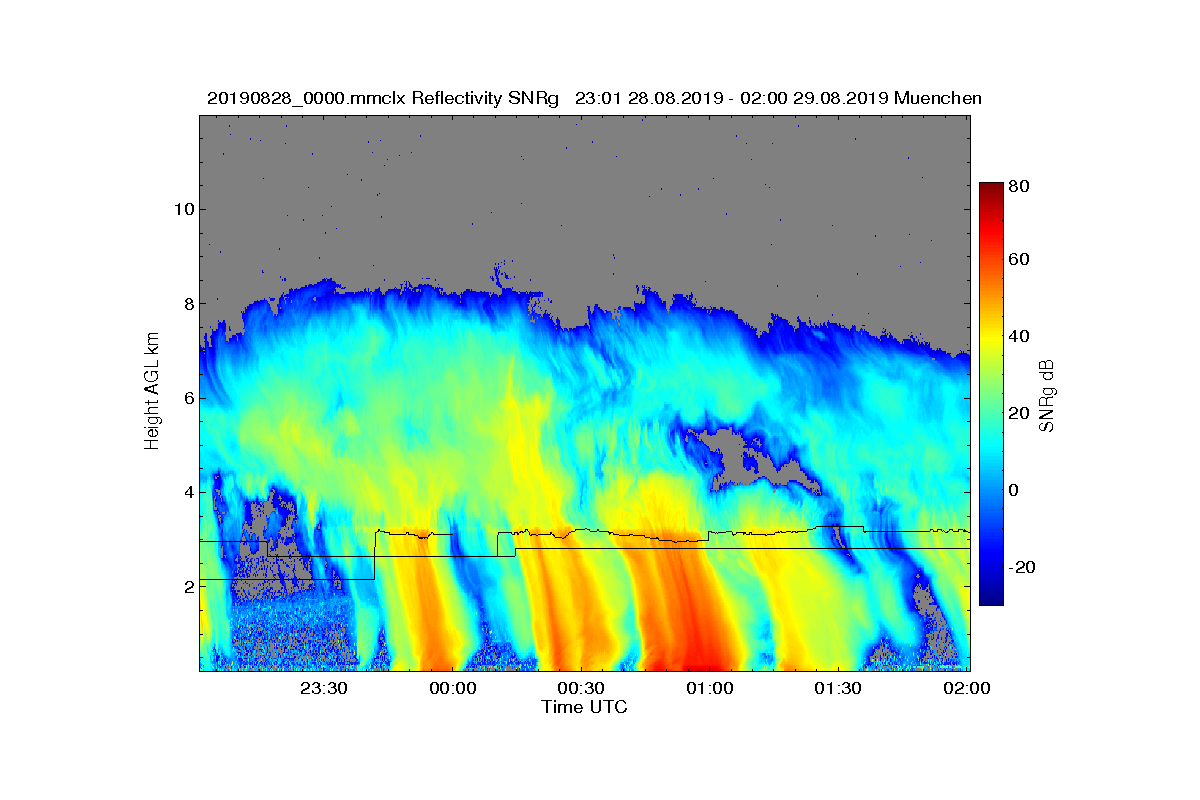The image size is (1200, 800).
Task: Click the colorbar value 40
Action: pos(1021,336)
